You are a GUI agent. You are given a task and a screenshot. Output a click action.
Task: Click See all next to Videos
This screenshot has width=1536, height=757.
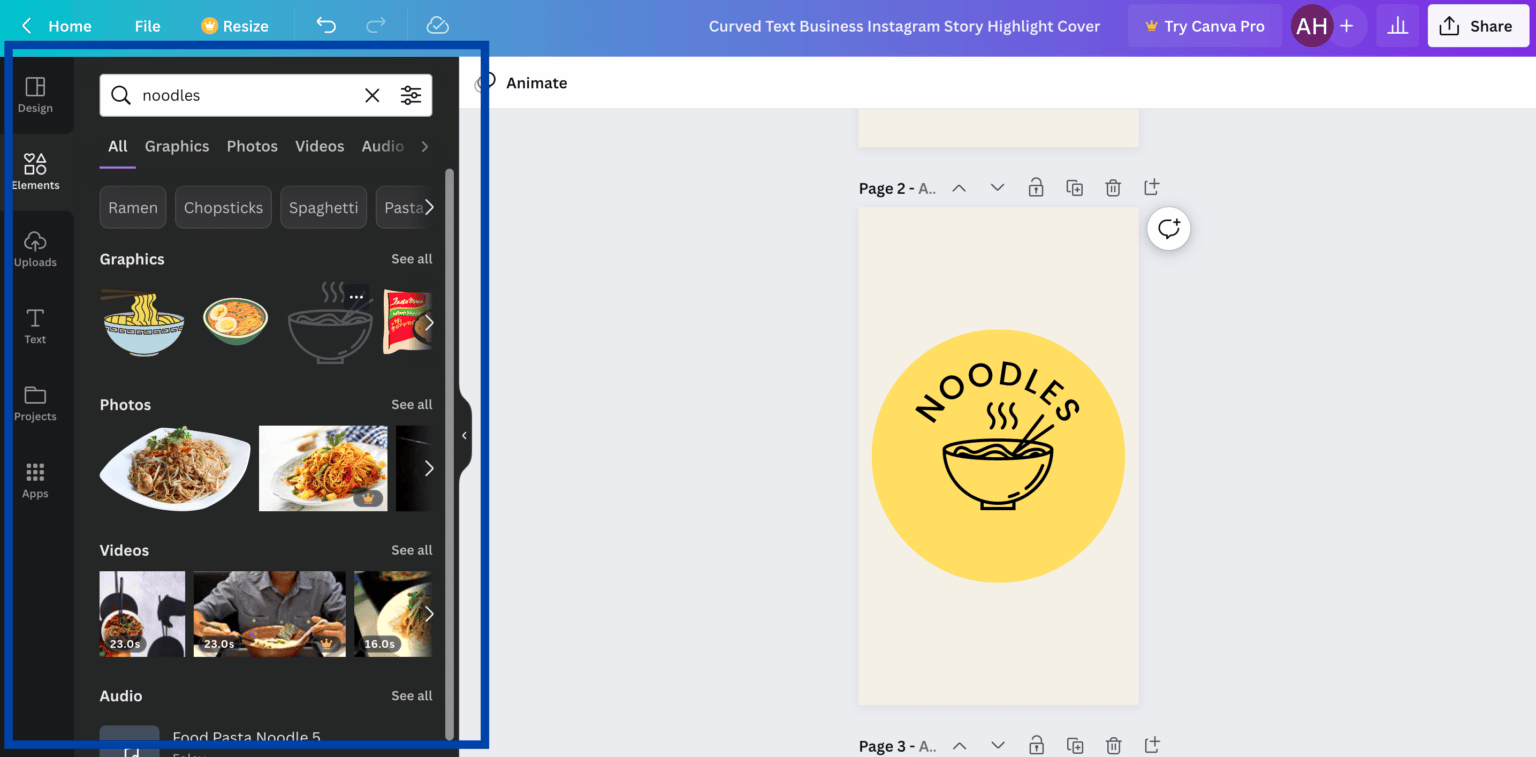click(x=411, y=549)
